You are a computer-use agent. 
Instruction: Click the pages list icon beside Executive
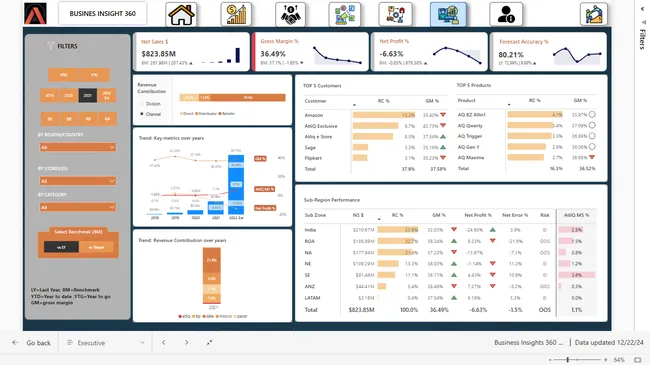tap(70, 343)
